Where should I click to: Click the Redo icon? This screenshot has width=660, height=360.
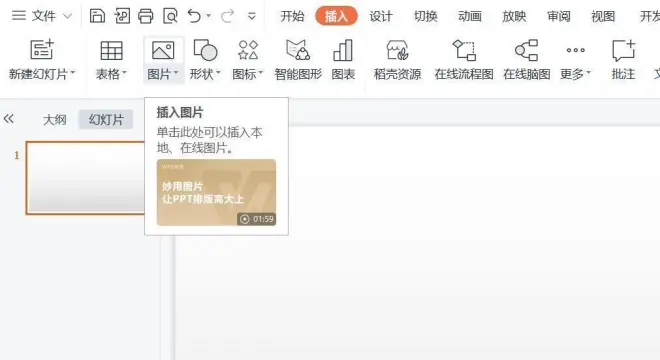coord(227,16)
